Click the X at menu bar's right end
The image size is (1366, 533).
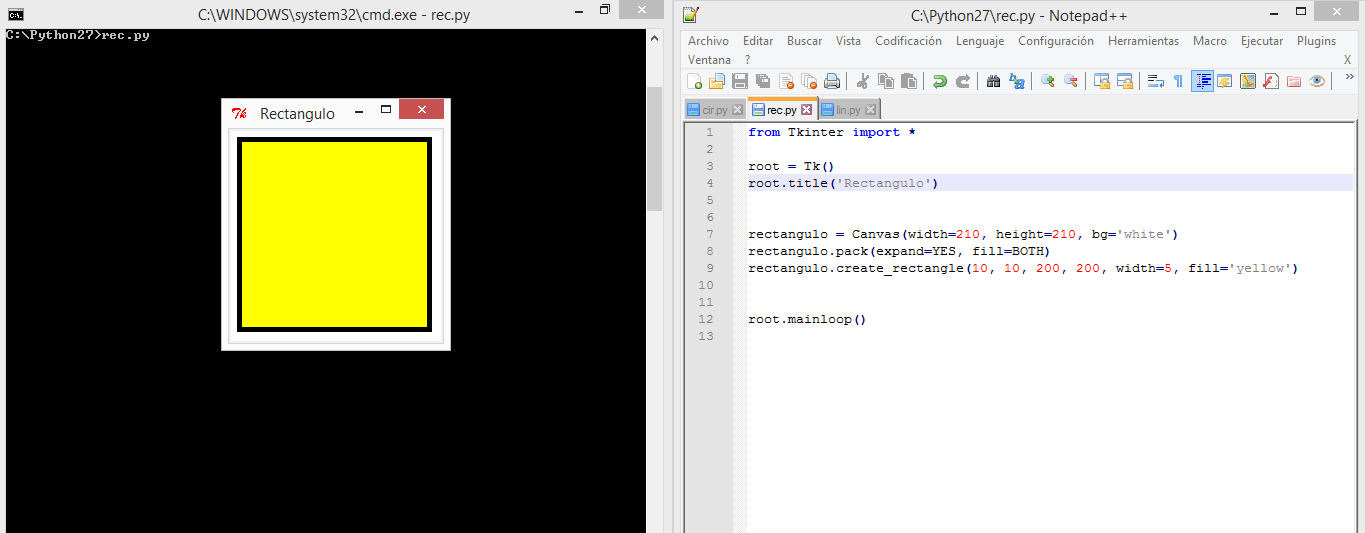[x=1347, y=60]
